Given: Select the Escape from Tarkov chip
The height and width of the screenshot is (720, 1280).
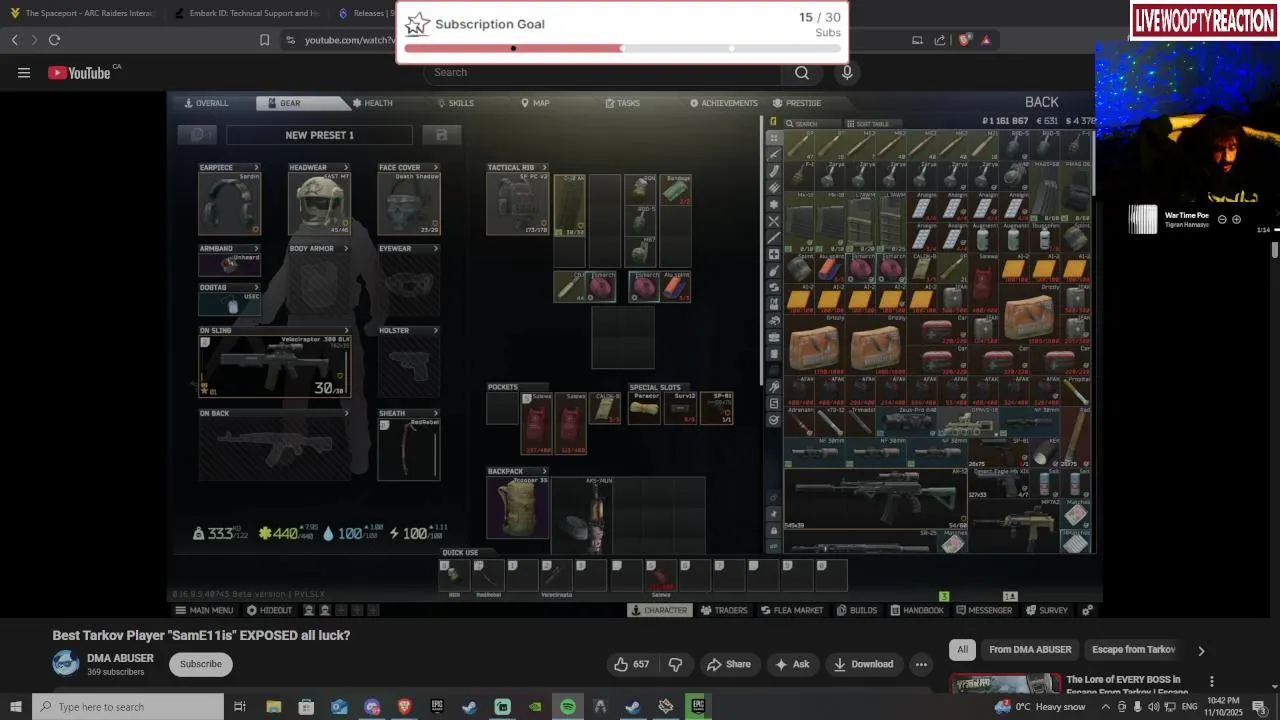Looking at the screenshot, I should tap(1133, 650).
